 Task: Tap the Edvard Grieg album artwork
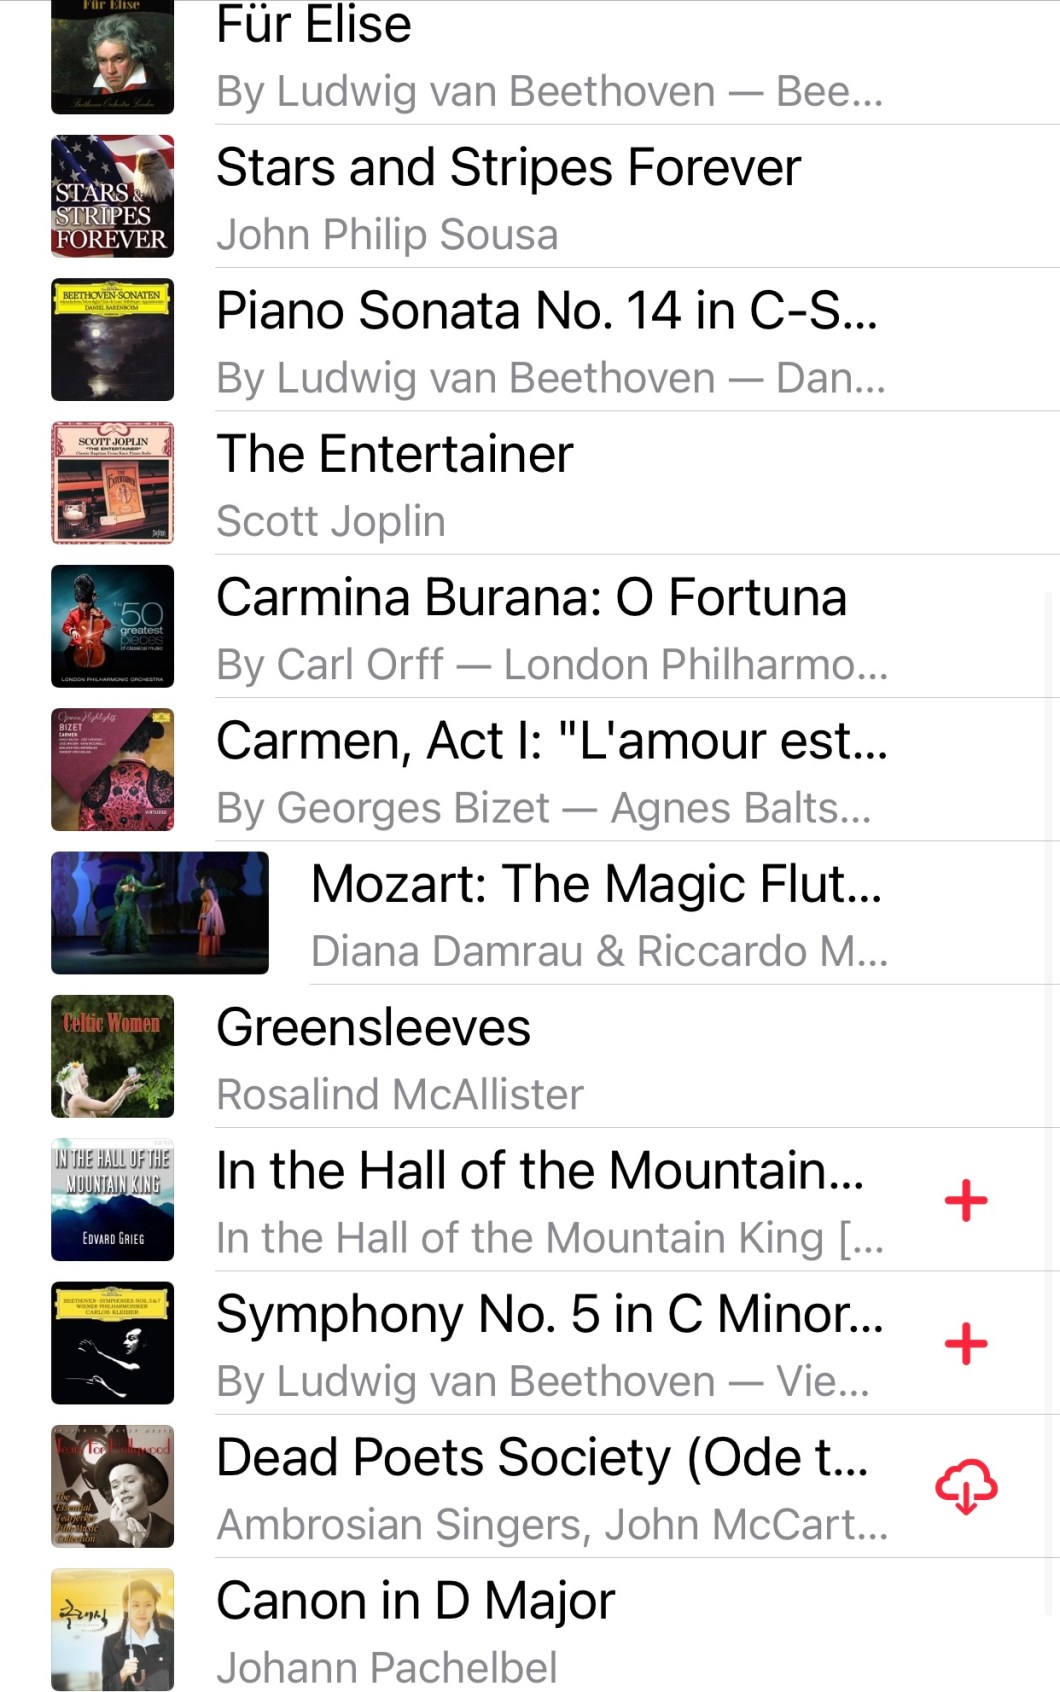pos(112,1199)
